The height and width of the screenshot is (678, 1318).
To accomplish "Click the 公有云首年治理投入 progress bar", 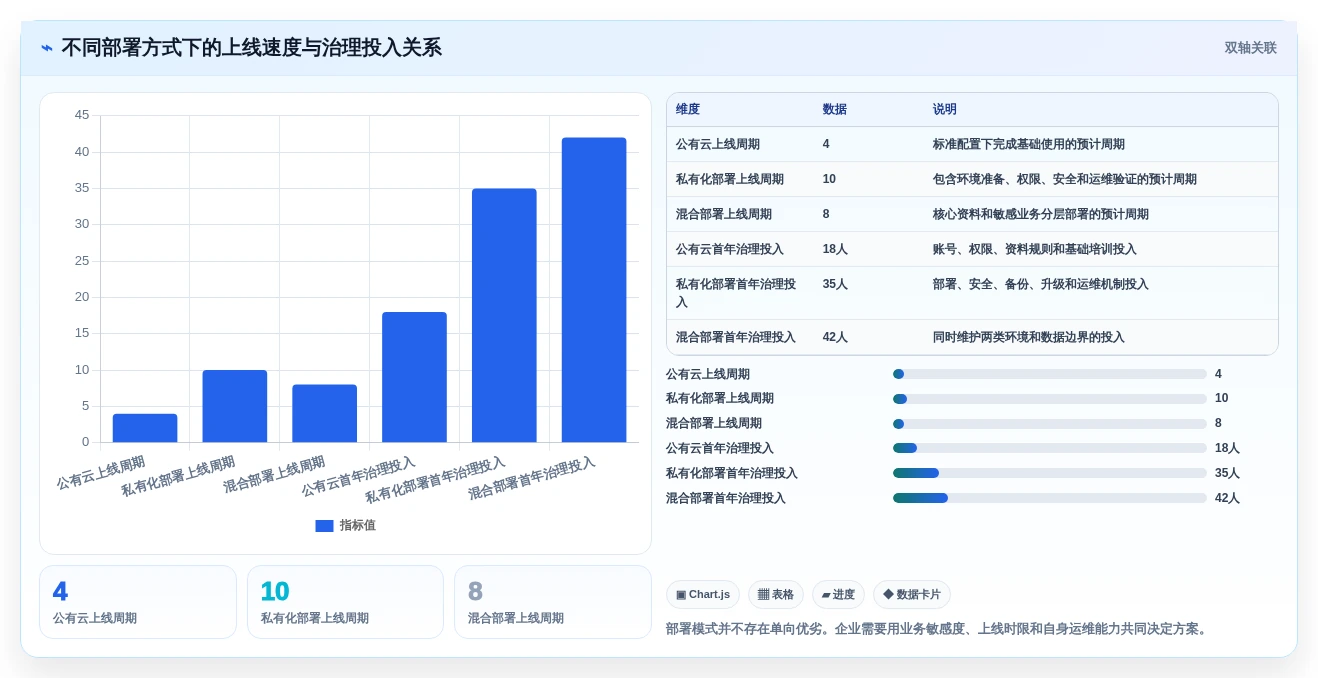I will pyautogui.click(x=1050, y=448).
